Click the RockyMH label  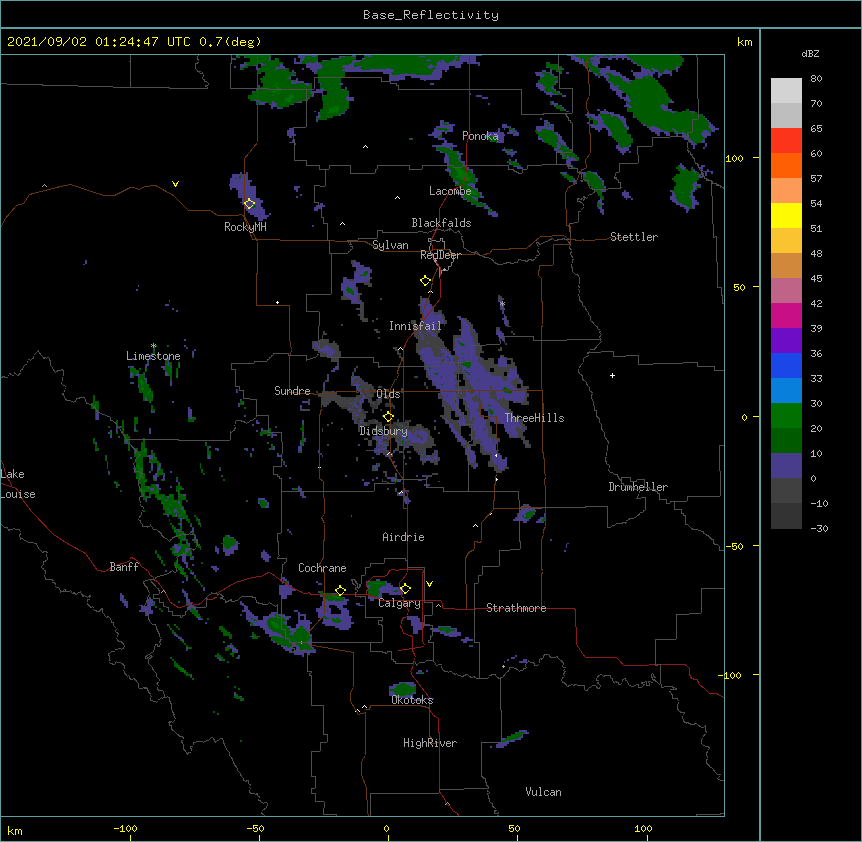point(245,227)
